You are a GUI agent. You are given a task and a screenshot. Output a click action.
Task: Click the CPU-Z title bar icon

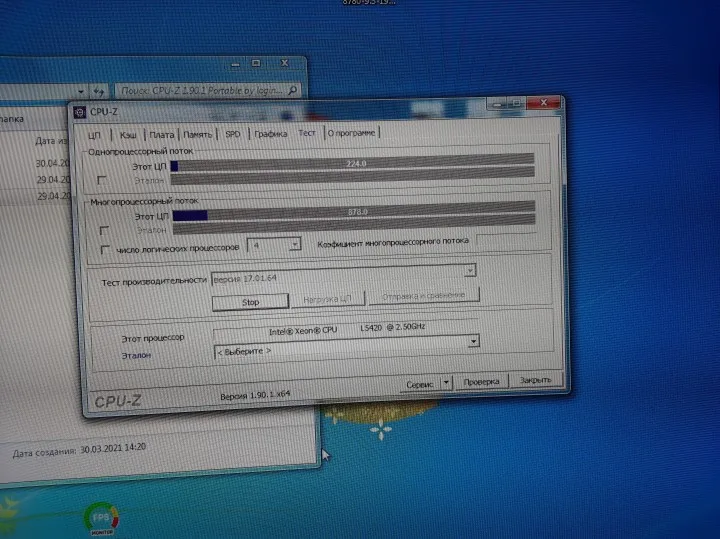[79, 112]
